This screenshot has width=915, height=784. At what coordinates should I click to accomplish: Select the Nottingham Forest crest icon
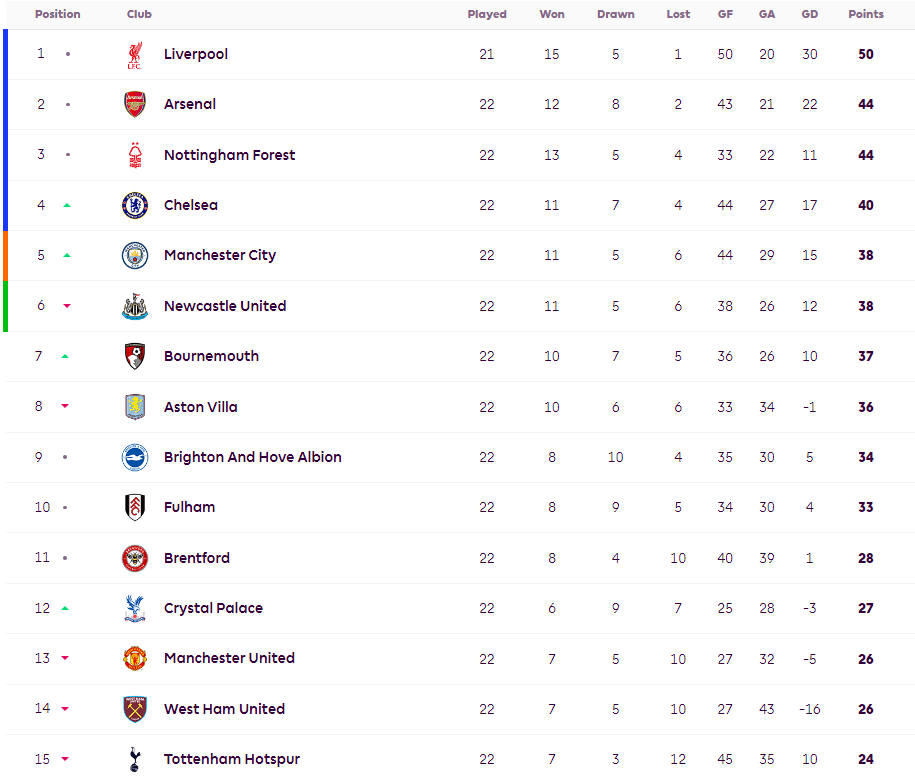click(135, 155)
